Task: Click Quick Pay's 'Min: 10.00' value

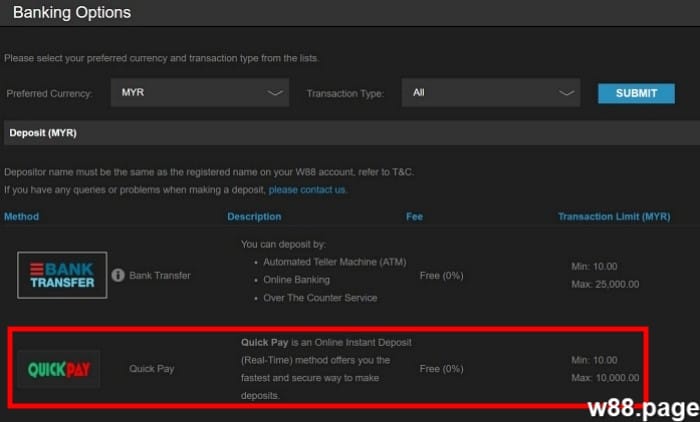Action: [594, 360]
